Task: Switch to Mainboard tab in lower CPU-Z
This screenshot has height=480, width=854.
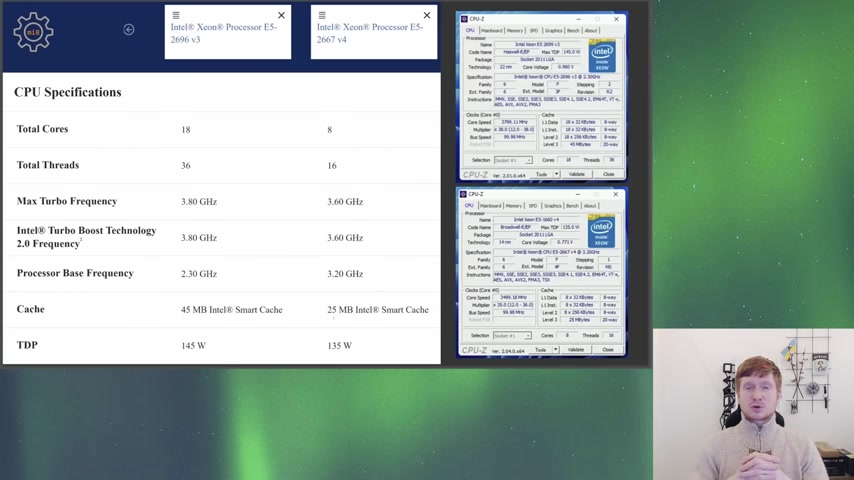Action: (490, 206)
